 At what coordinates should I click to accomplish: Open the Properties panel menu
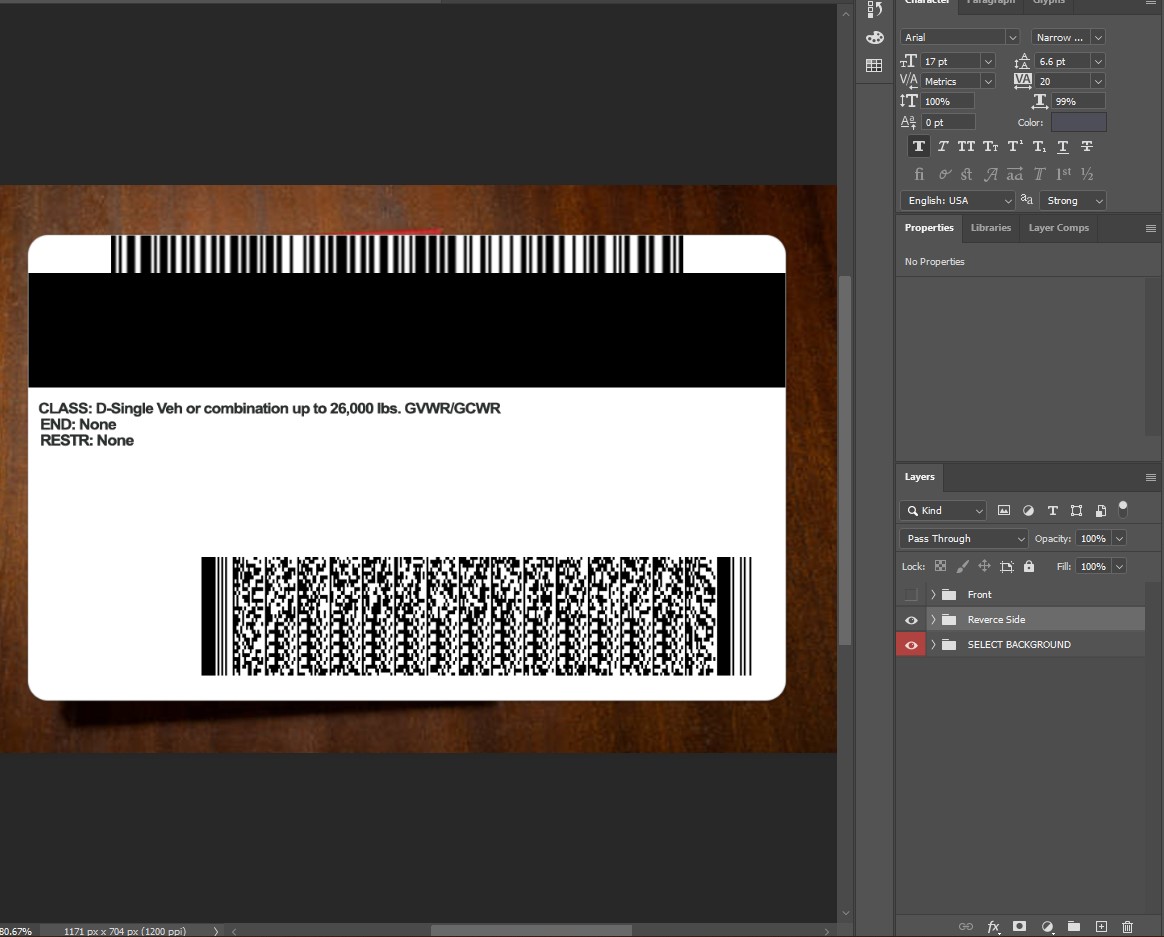pyautogui.click(x=1151, y=229)
